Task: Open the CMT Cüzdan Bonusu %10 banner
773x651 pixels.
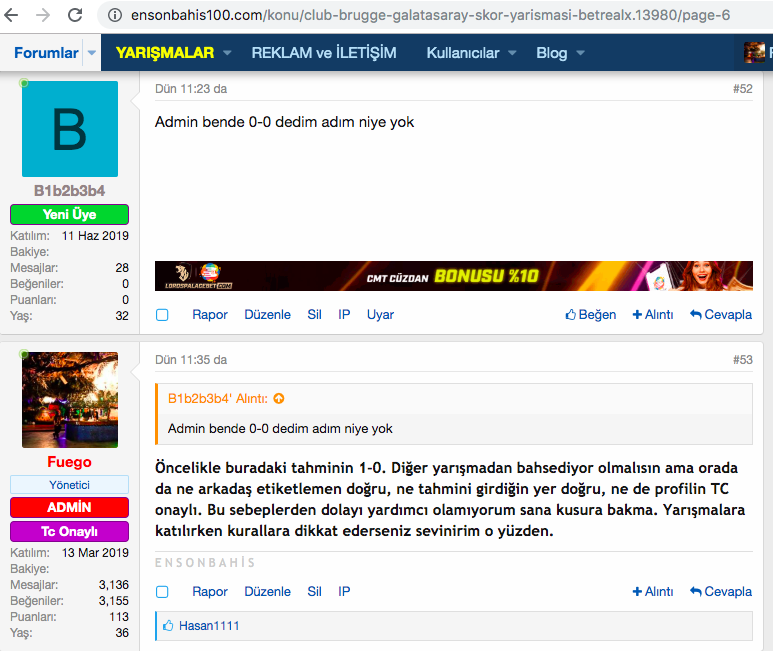Action: click(454, 276)
